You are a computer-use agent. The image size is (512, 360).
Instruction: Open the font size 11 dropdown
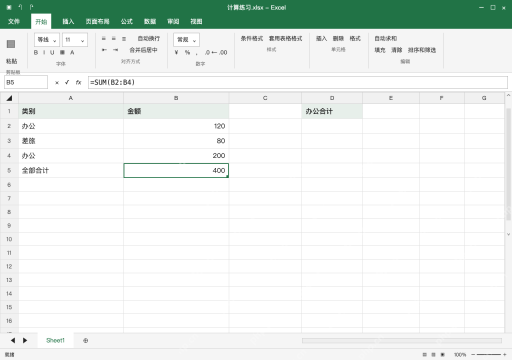(x=75, y=40)
